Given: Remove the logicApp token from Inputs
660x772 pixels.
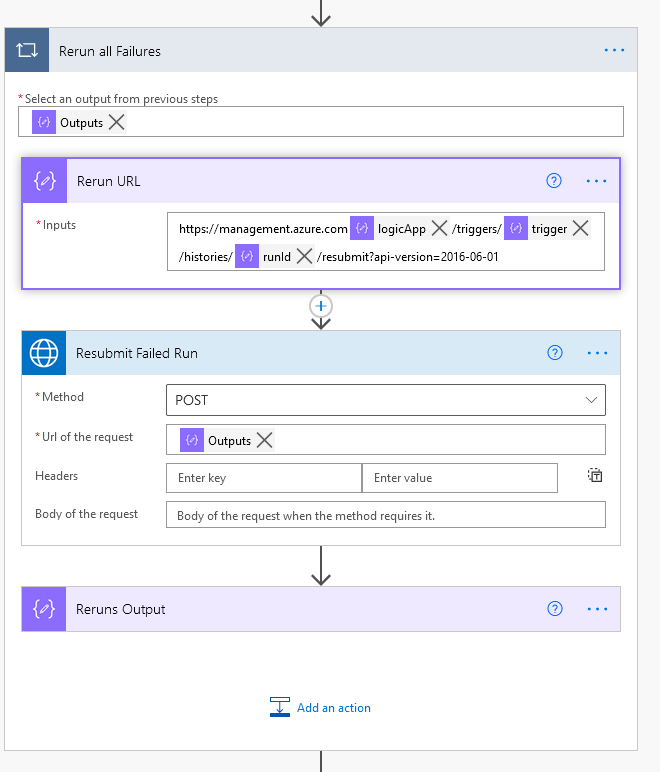Looking at the screenshot, I should point(439,229).
